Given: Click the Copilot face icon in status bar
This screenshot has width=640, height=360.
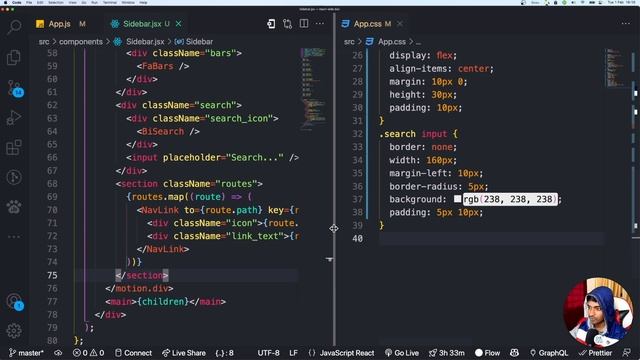Looking at the screenshot, I should [x=514, y=353].
